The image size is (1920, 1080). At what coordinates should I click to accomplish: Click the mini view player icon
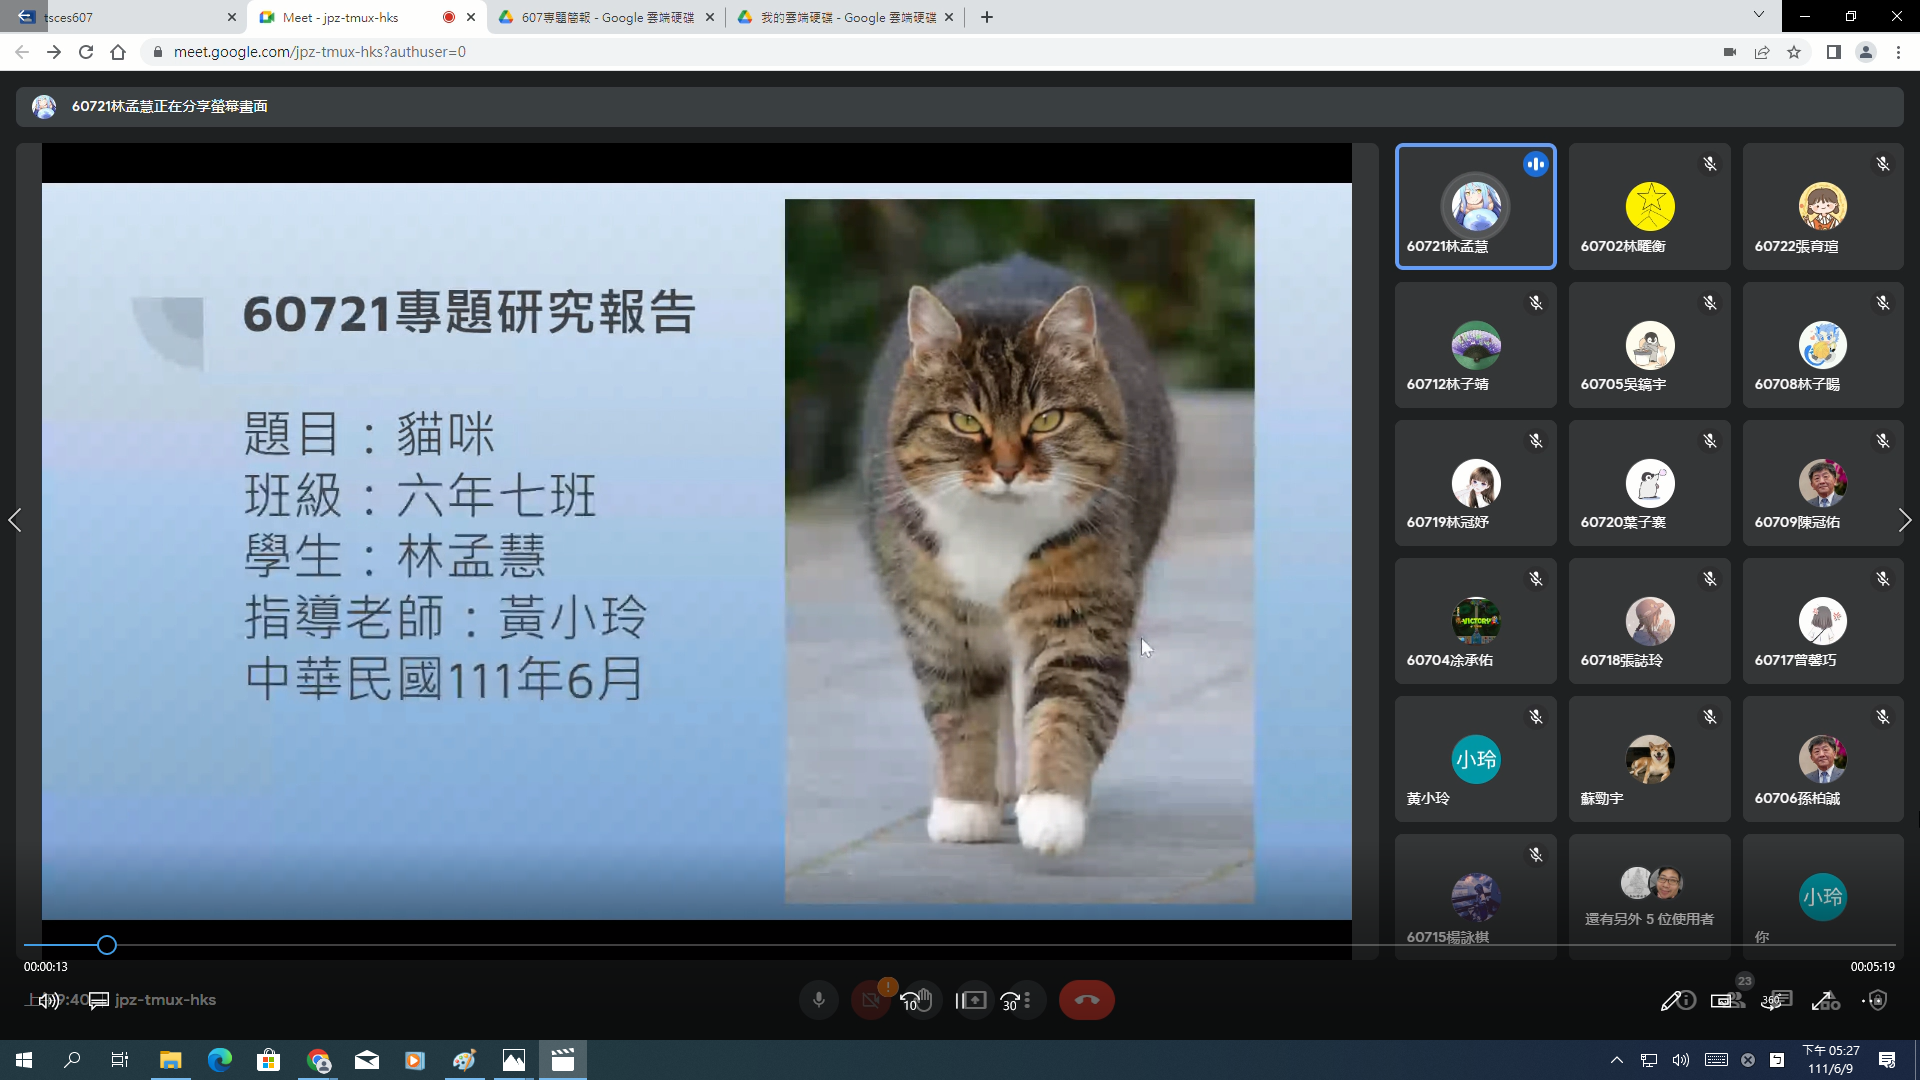tap(1721, 1000)
